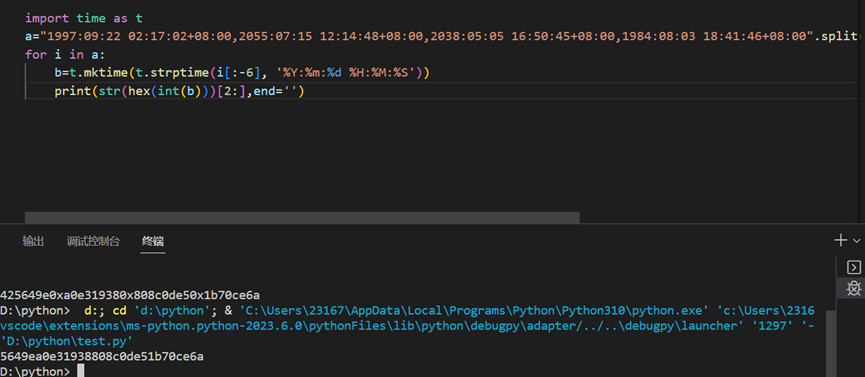The width and height of the screenshot is (865, 377).
Task: Click the terminal prompt cursor after 'D:\python>'
Action: tap(81, 371)
